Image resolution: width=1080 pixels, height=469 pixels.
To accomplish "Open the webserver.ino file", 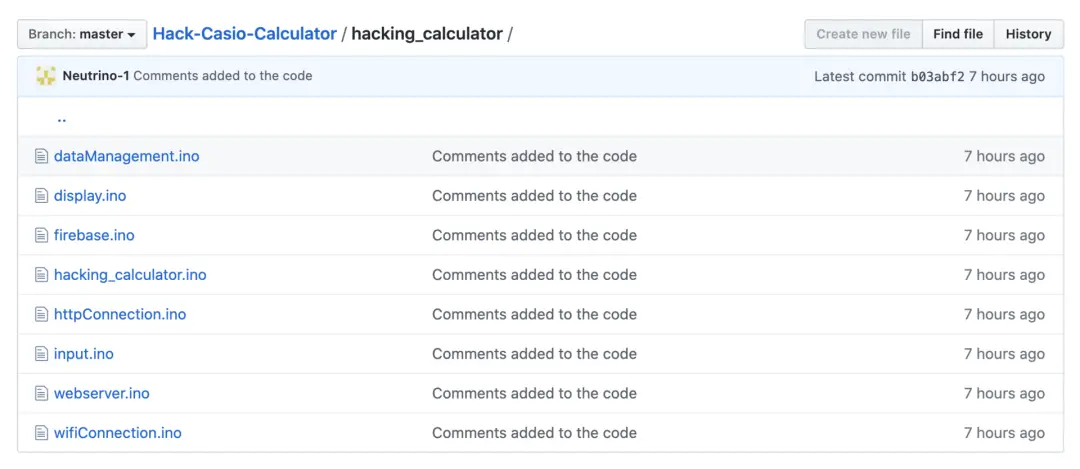I will coord(101,394).
